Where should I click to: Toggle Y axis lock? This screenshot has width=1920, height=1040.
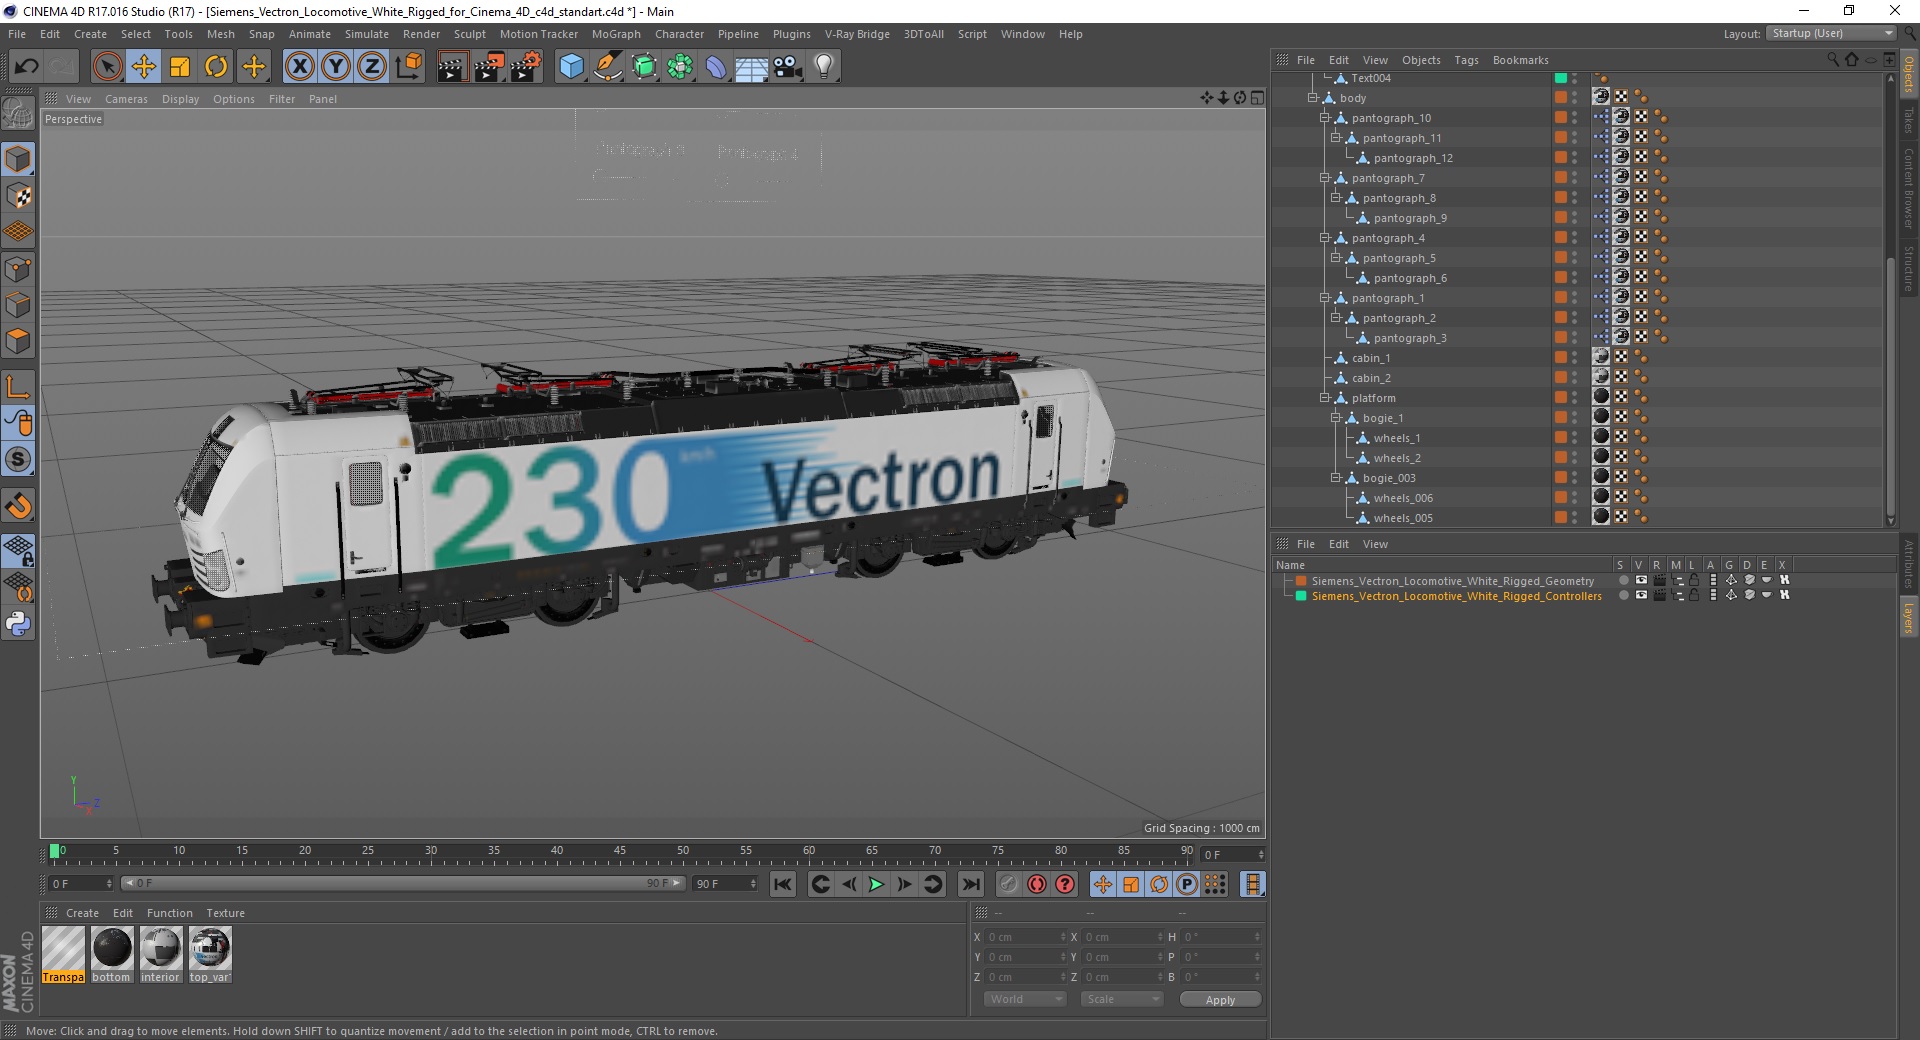point(336,67)
